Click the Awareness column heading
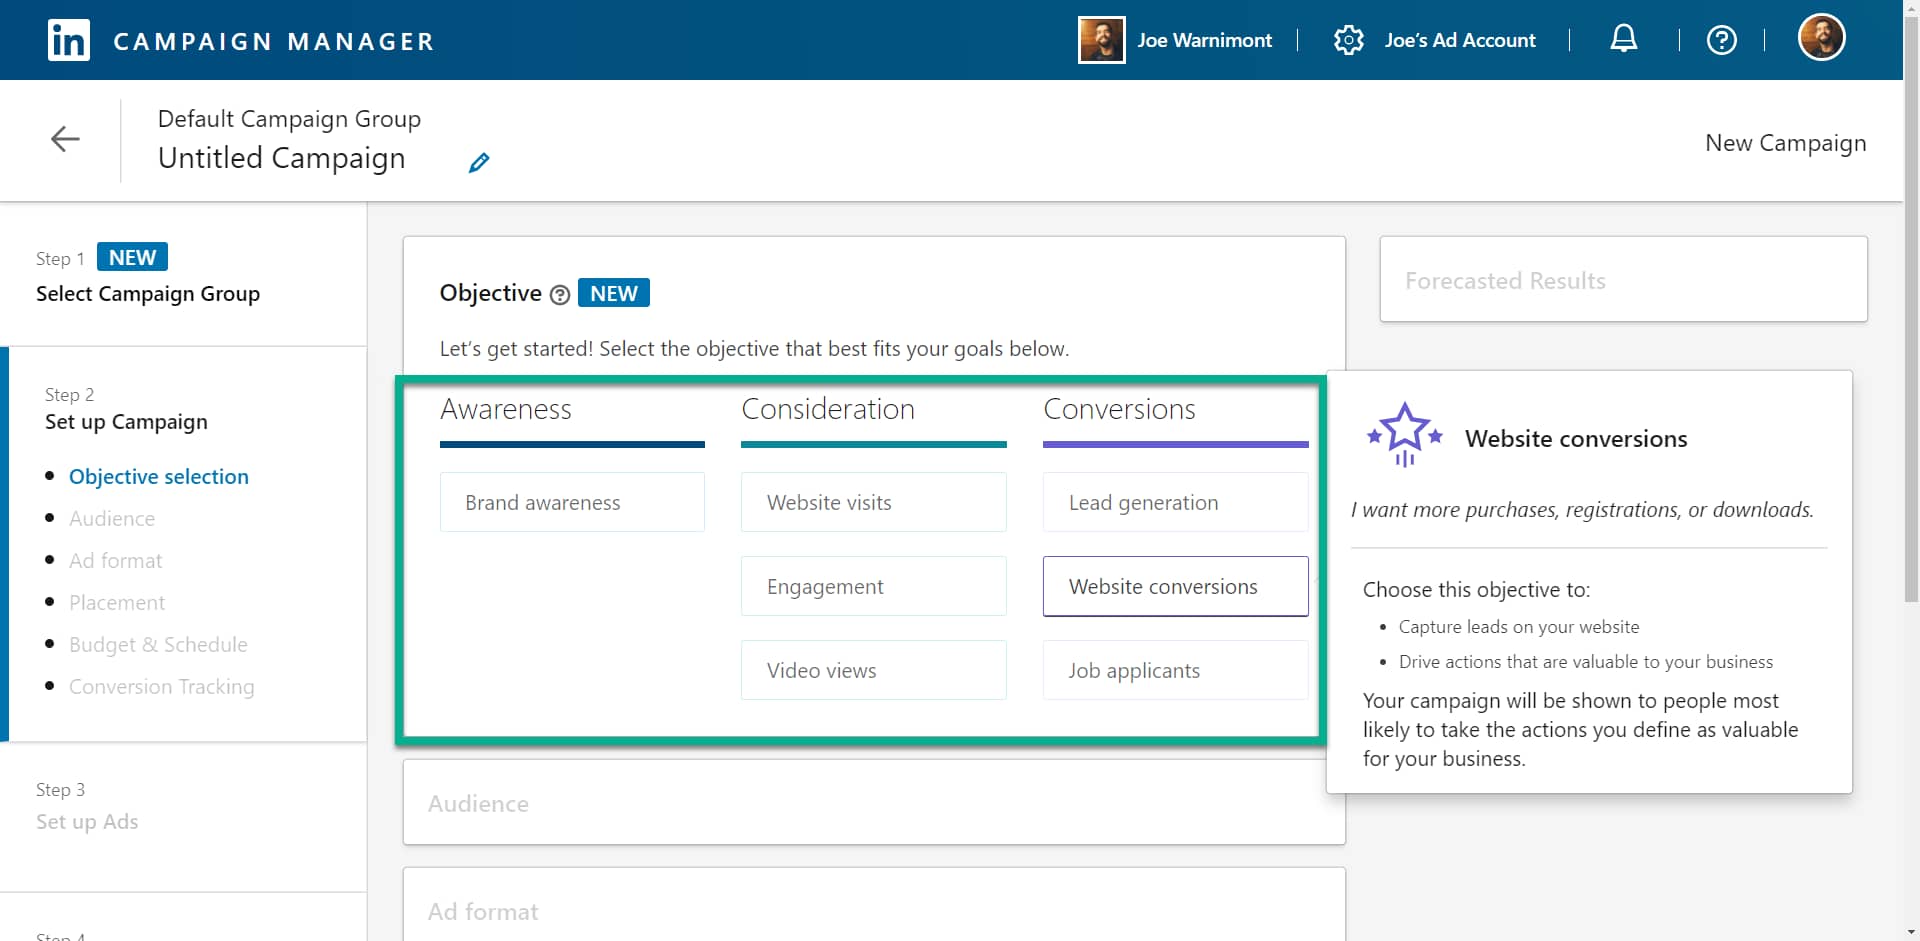 coord(506,409)
